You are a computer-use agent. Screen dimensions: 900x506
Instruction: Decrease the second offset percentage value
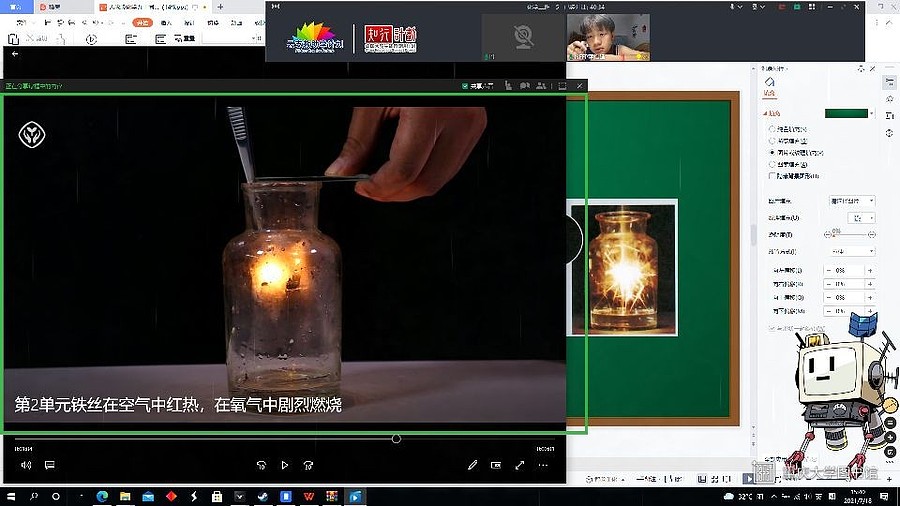click(x=828, y=284)
